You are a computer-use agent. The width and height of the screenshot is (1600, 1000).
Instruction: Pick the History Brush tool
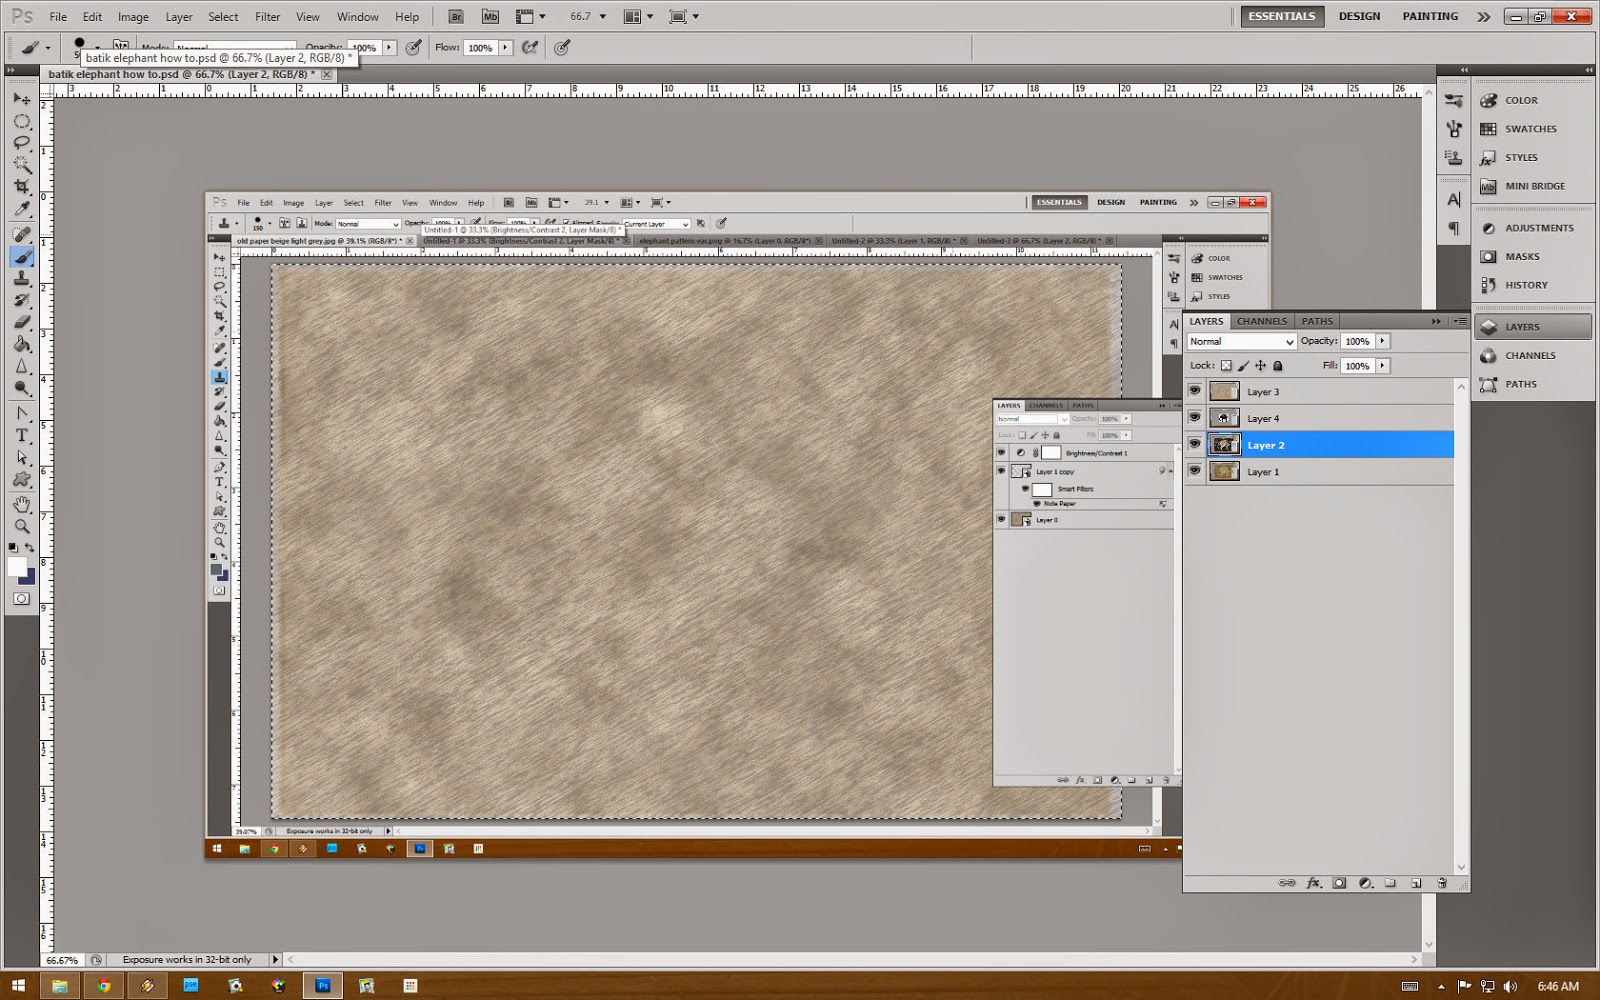pyautogui.click(x=21, y=300)
